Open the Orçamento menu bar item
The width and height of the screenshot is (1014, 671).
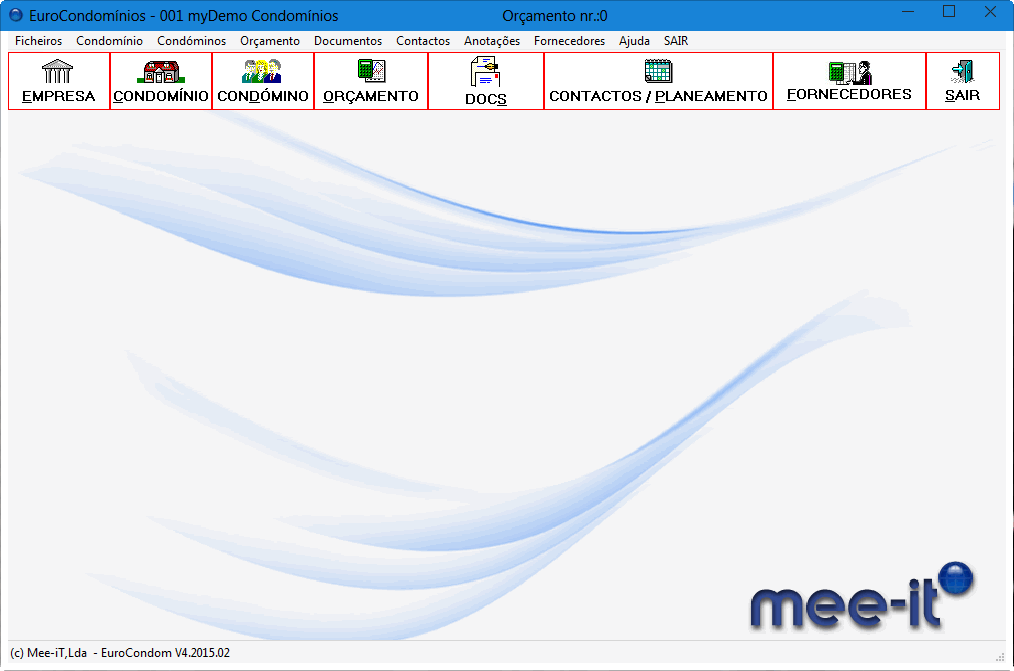[270, 41]
